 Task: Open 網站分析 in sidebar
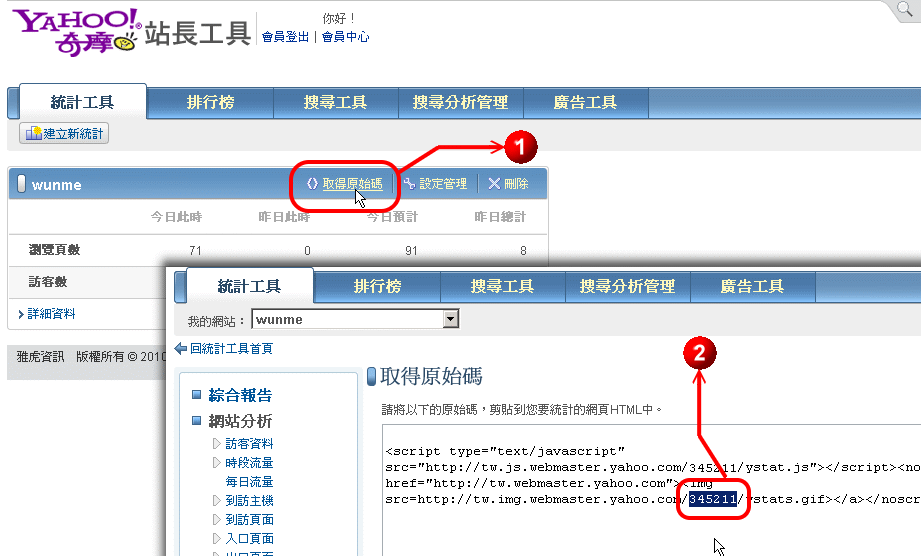[240, 421]
